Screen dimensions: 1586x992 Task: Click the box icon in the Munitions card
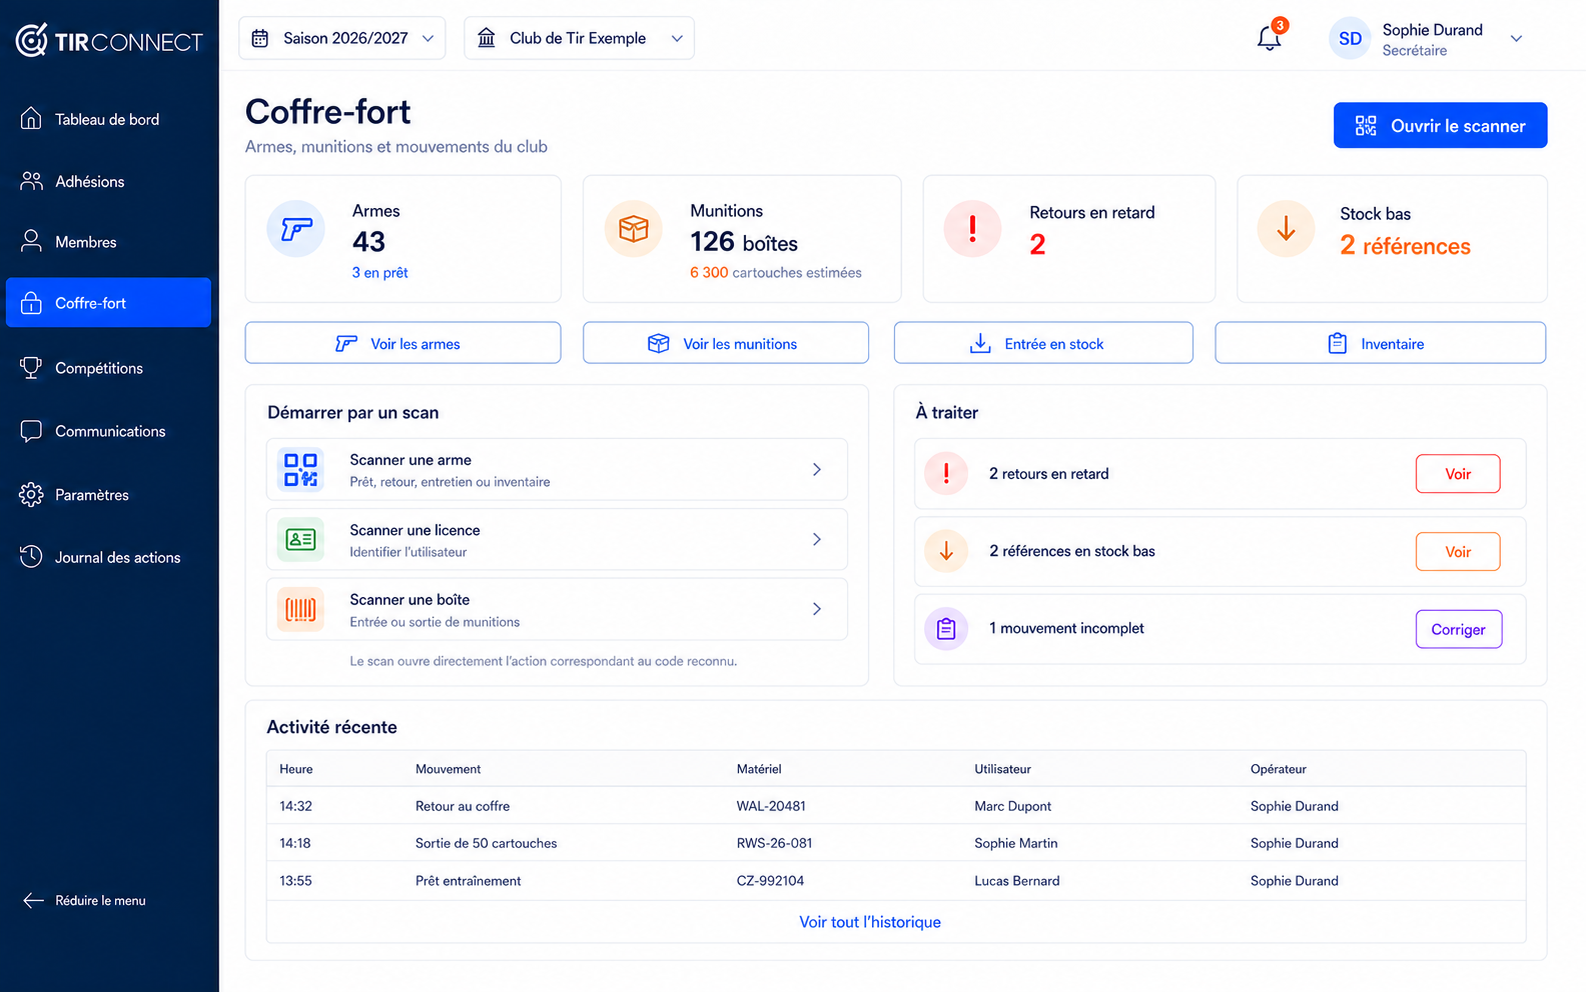coord(633,229)
